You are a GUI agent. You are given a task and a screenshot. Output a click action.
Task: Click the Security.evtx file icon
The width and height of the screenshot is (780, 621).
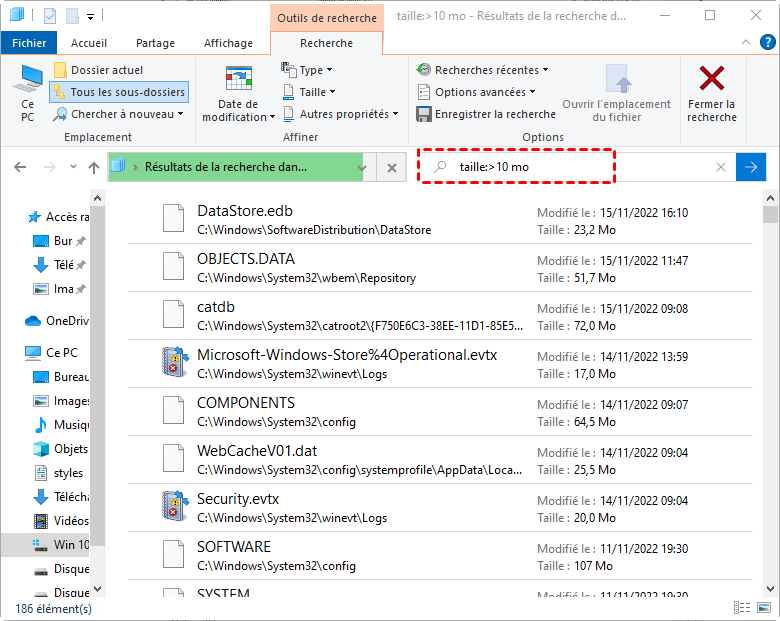175,506
